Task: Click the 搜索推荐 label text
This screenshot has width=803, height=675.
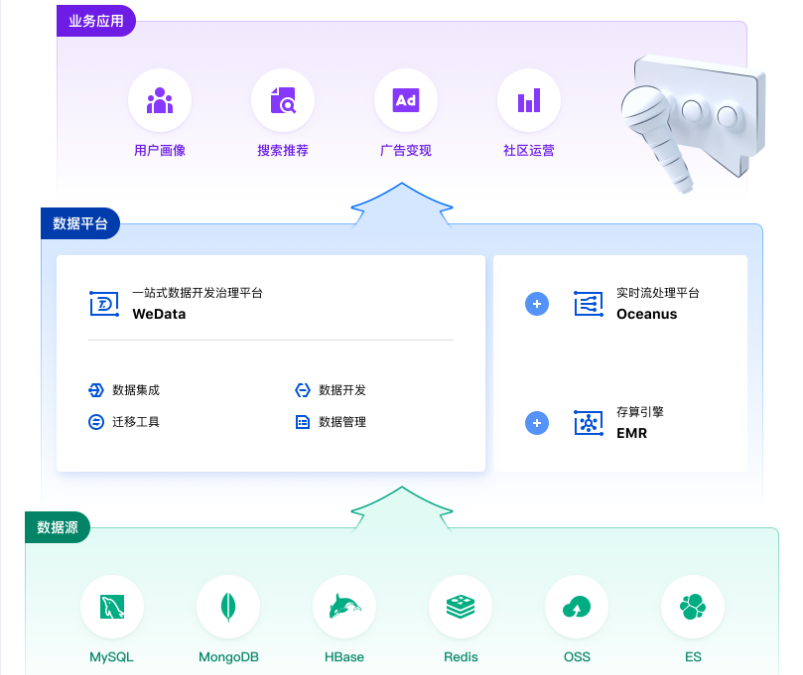Action: click(283, 151)
